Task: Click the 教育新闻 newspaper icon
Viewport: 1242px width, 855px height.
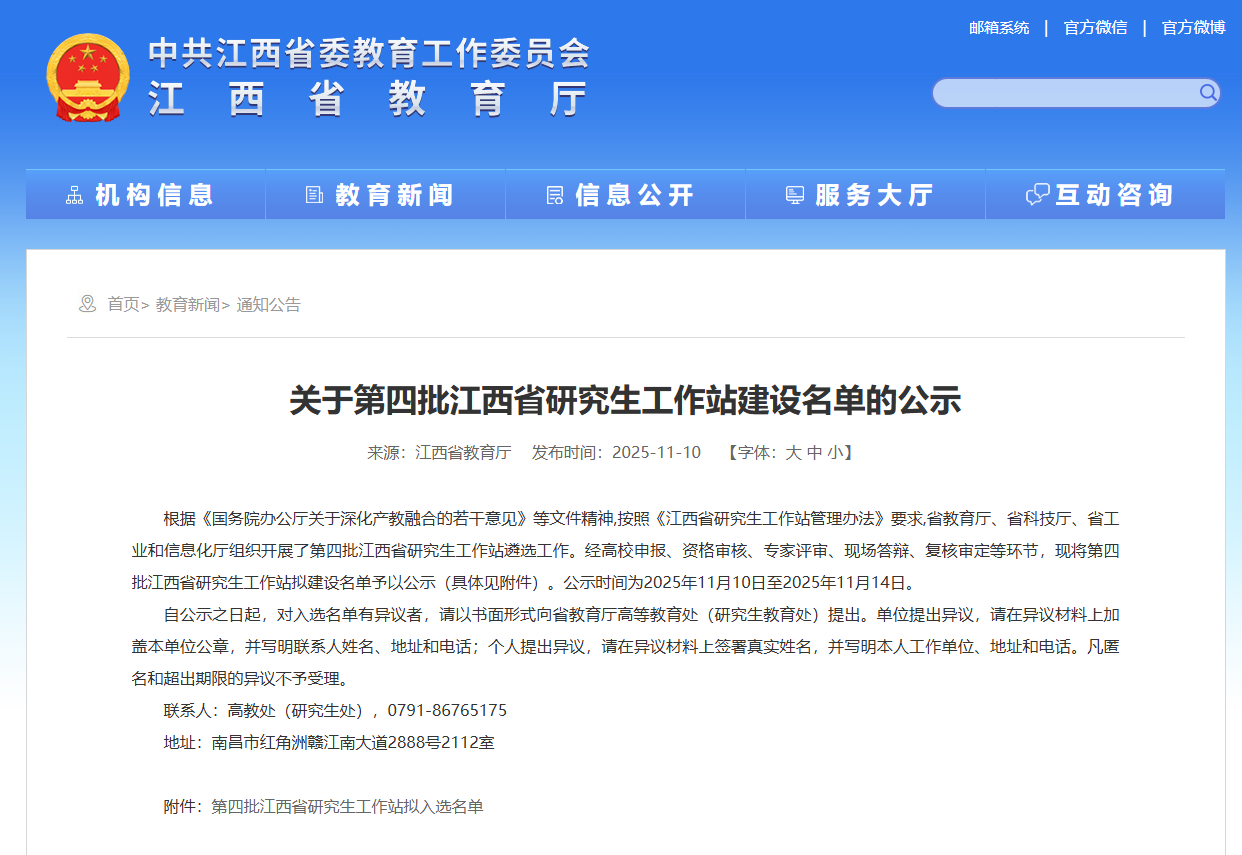Action: pyautogui.click(x=314, y=195)
